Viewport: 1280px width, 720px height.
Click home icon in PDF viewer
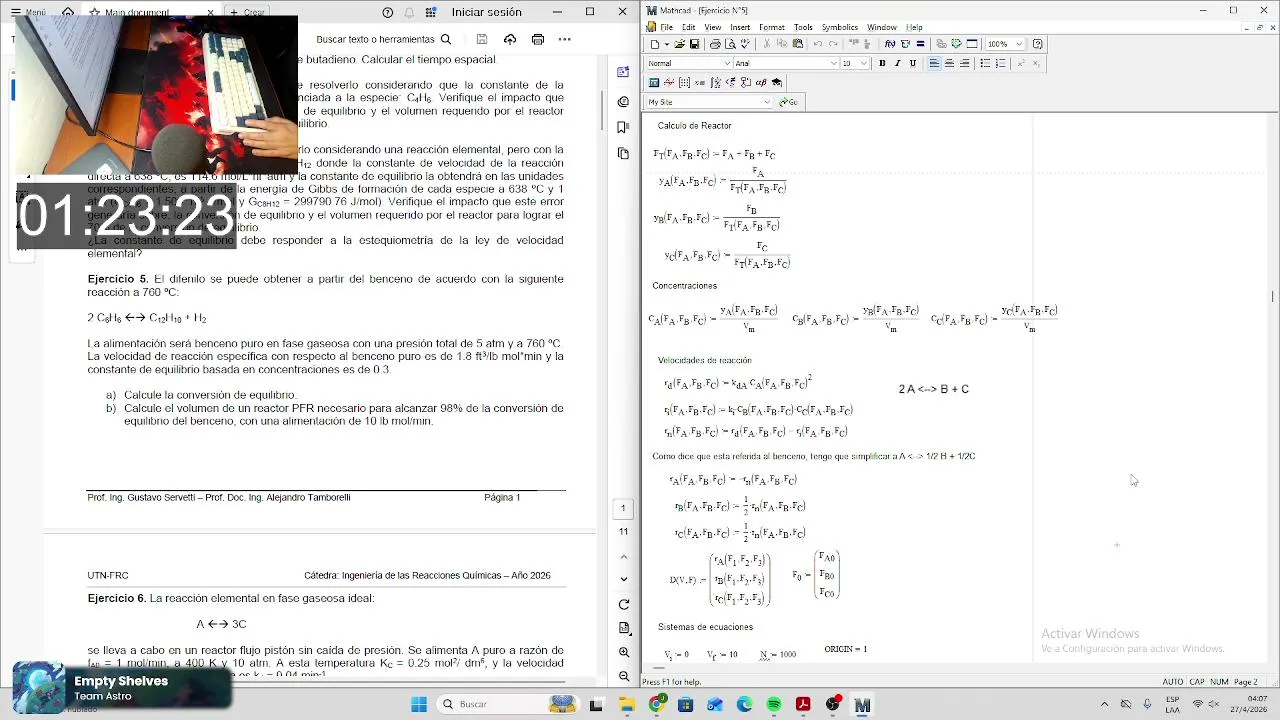68,12
